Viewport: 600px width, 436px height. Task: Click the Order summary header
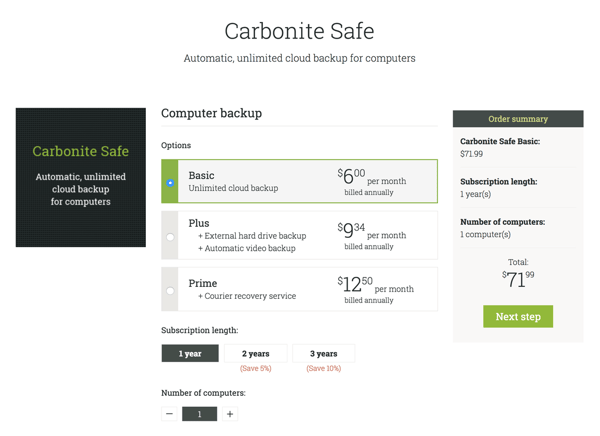(x=518, y=119)
